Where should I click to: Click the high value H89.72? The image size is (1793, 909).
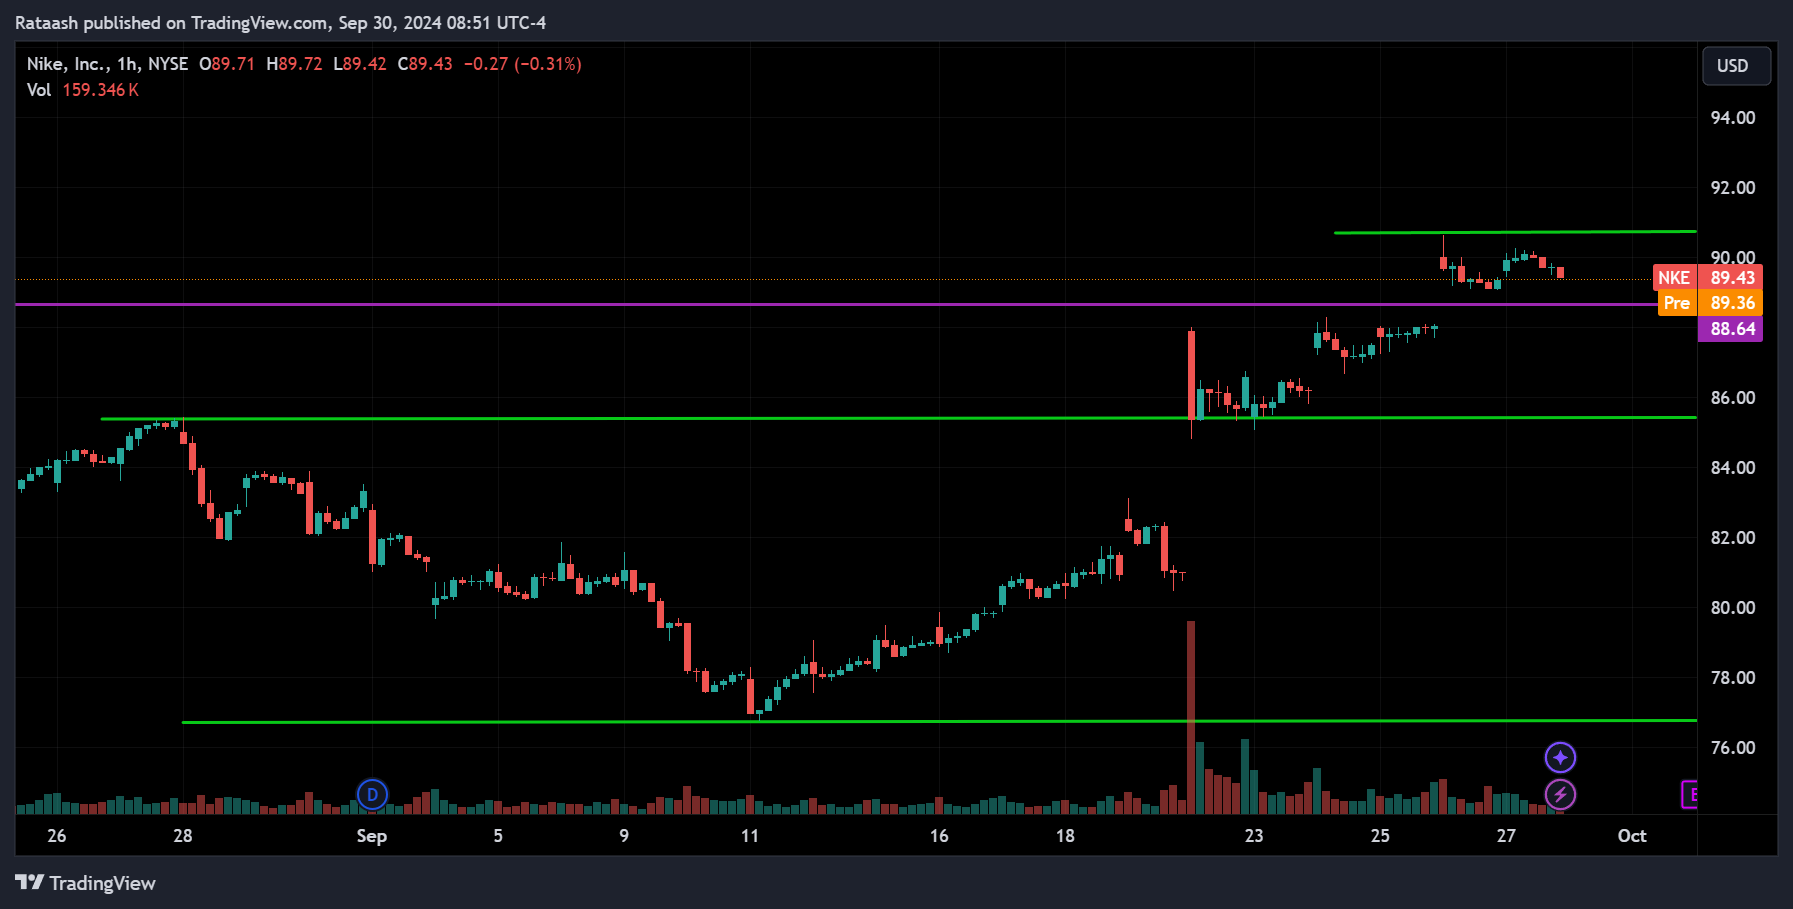(294, 64)
